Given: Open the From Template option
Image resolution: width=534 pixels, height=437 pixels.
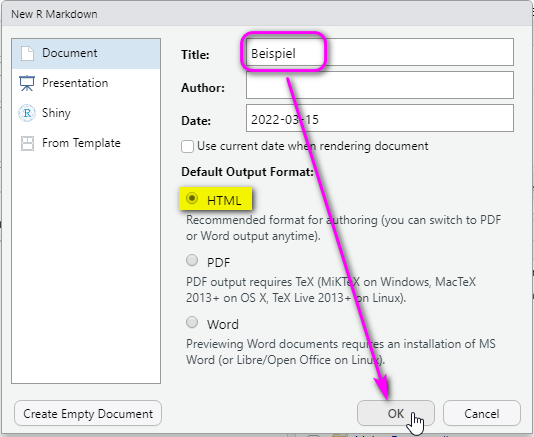Looking at the screenshot, I should (x=86, y=143).
